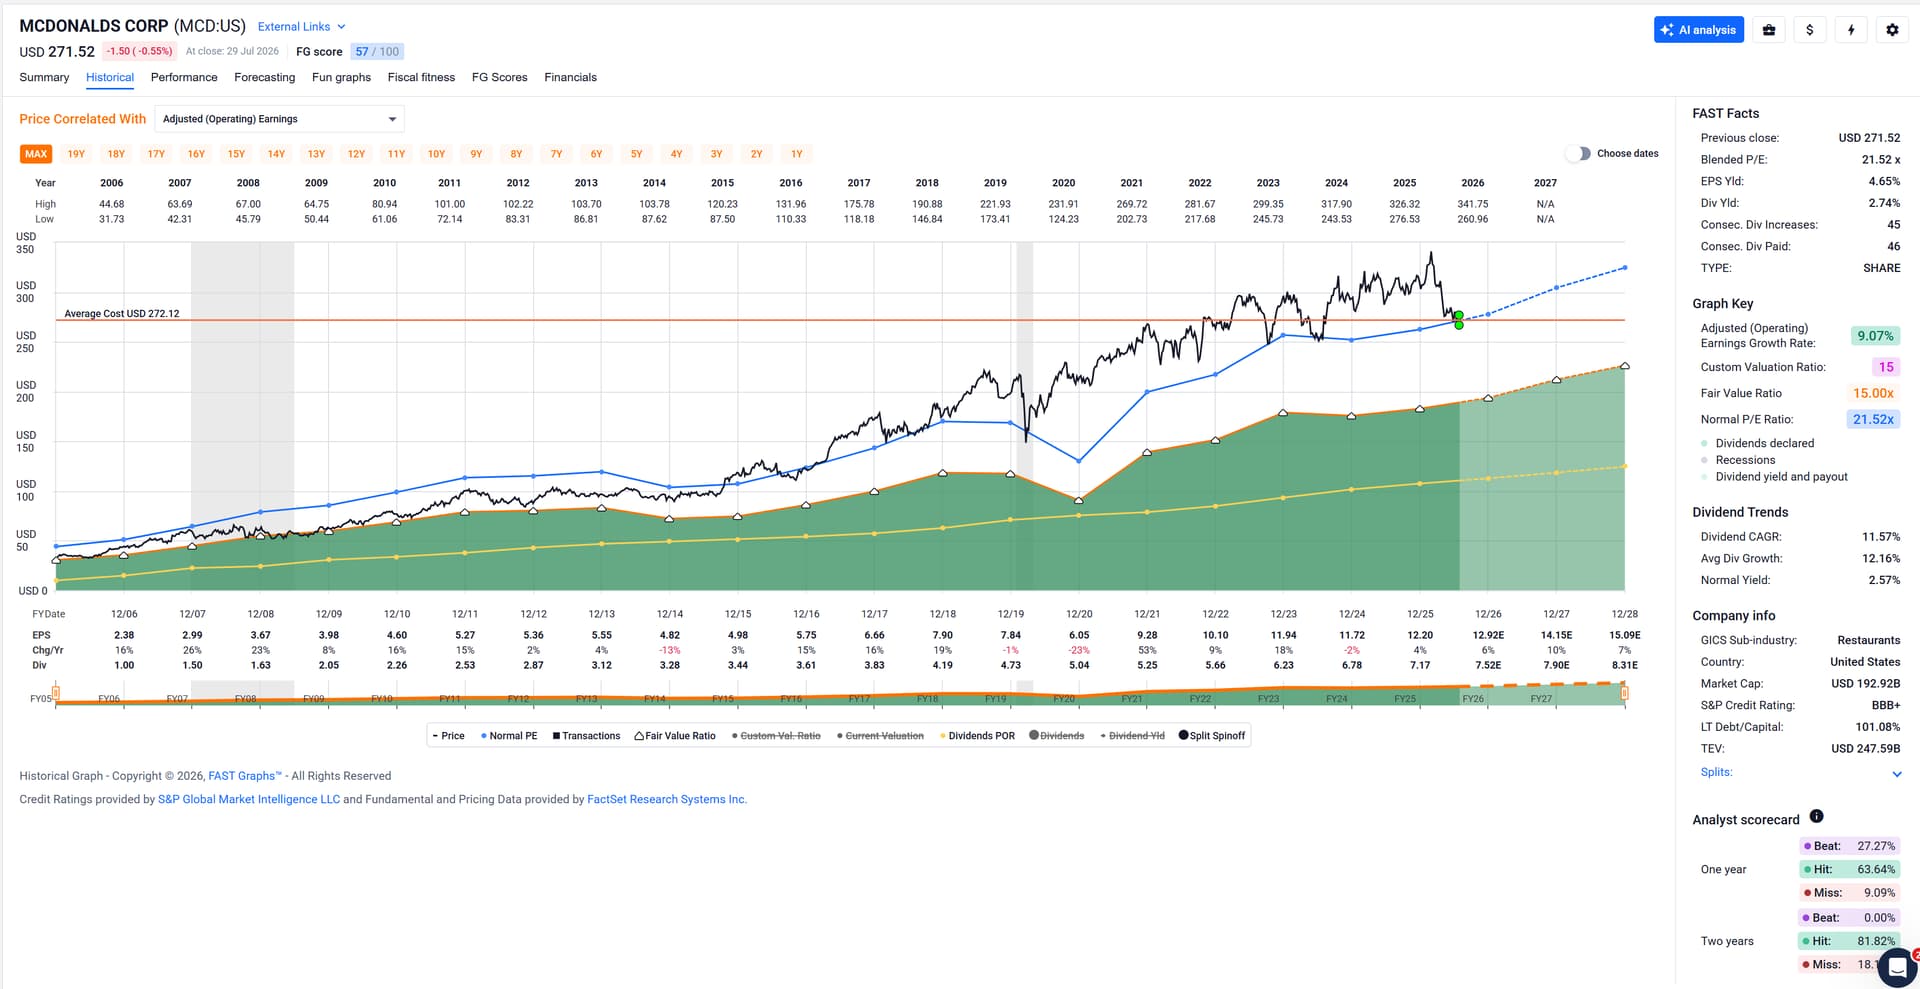Select the 12Y time range

(x=356, y=154)
